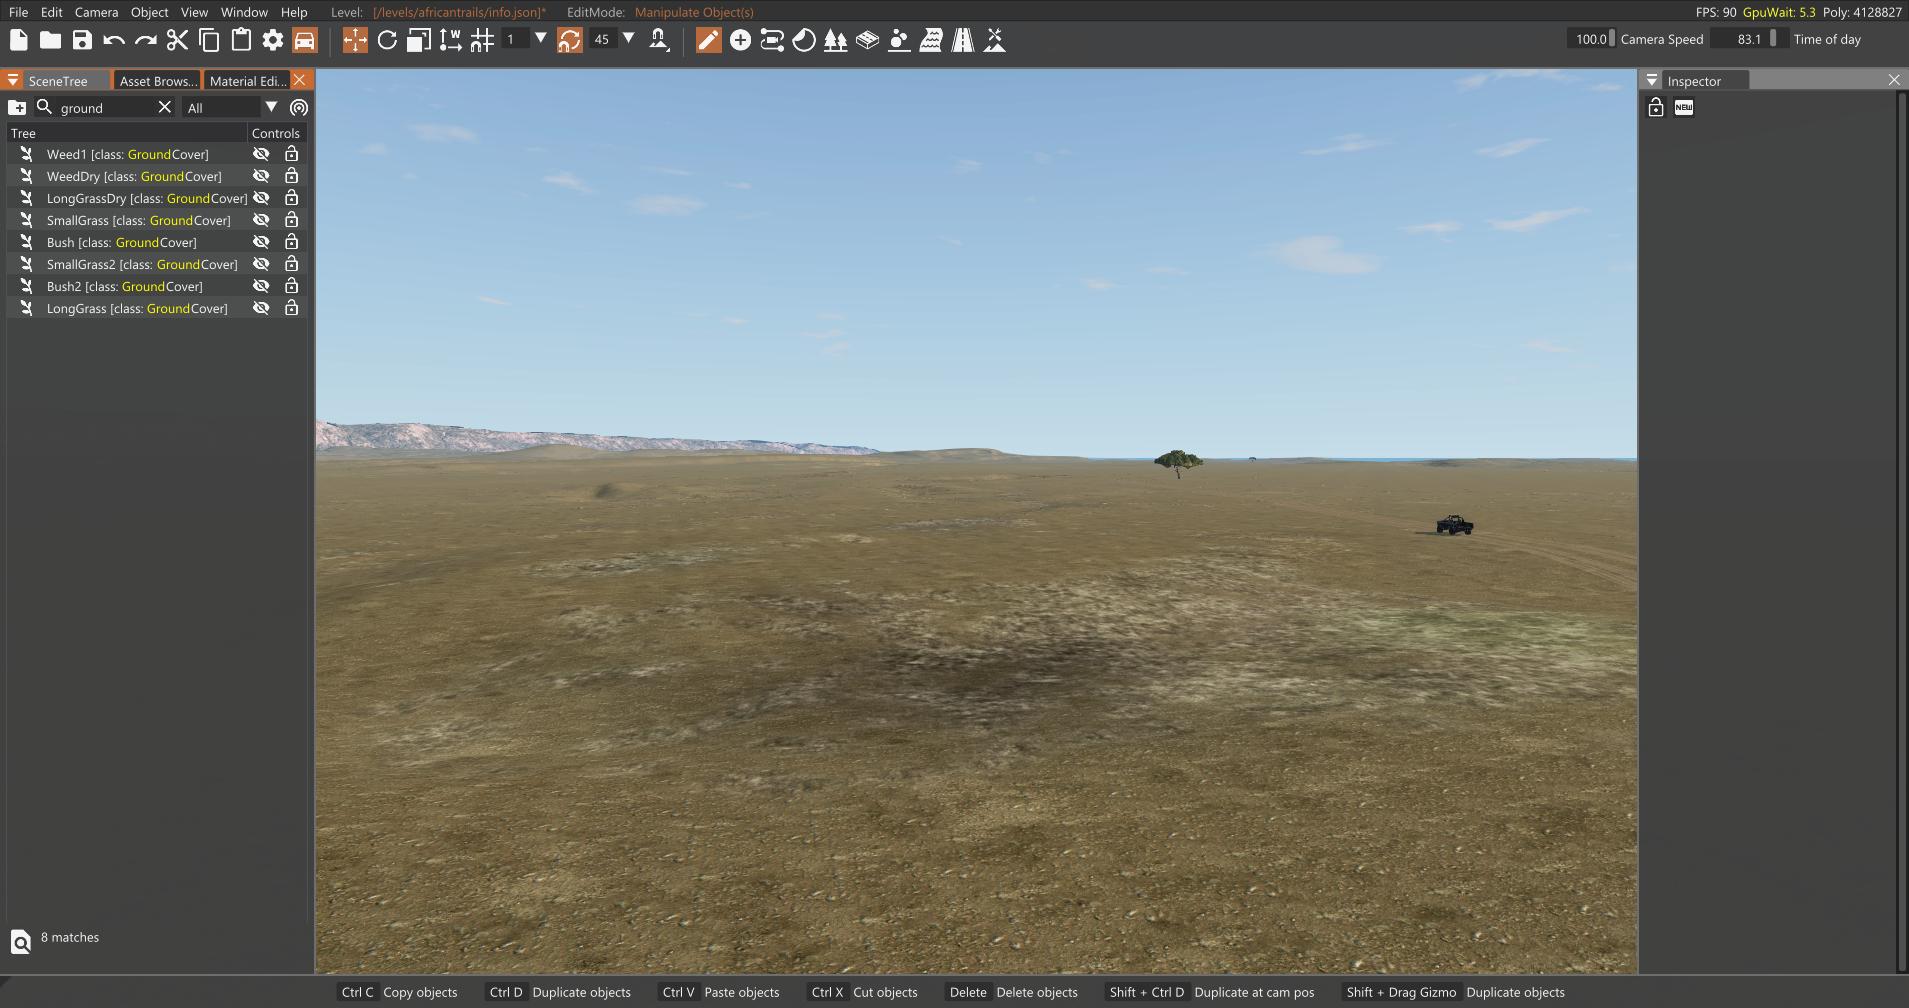Open rotation snap angle dropdown arrow
1909x1008 pixels.
tap(629, 38)
